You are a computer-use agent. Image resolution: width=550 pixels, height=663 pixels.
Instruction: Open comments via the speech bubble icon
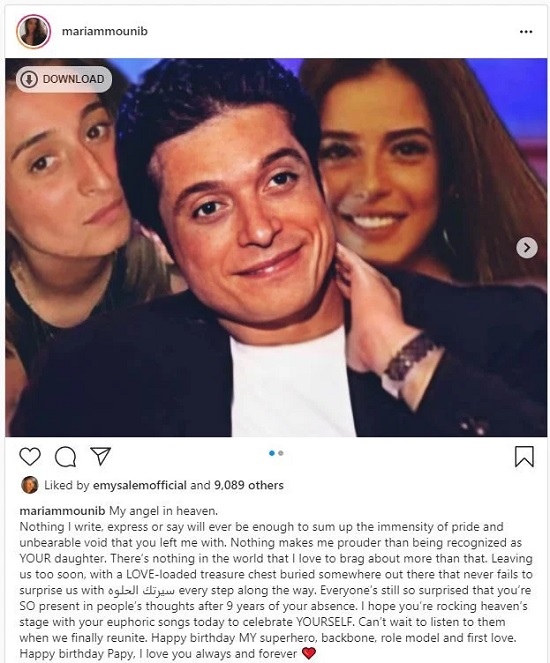click(x=66, y=457)
